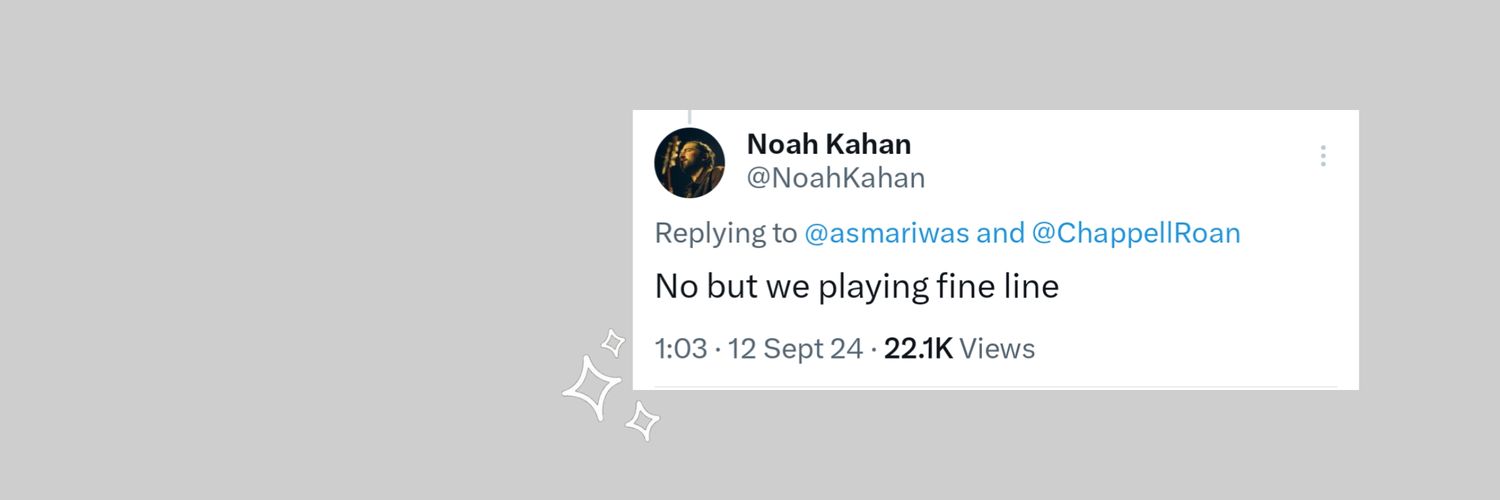
Task: Click the Views label
Action: coord(997,349)
